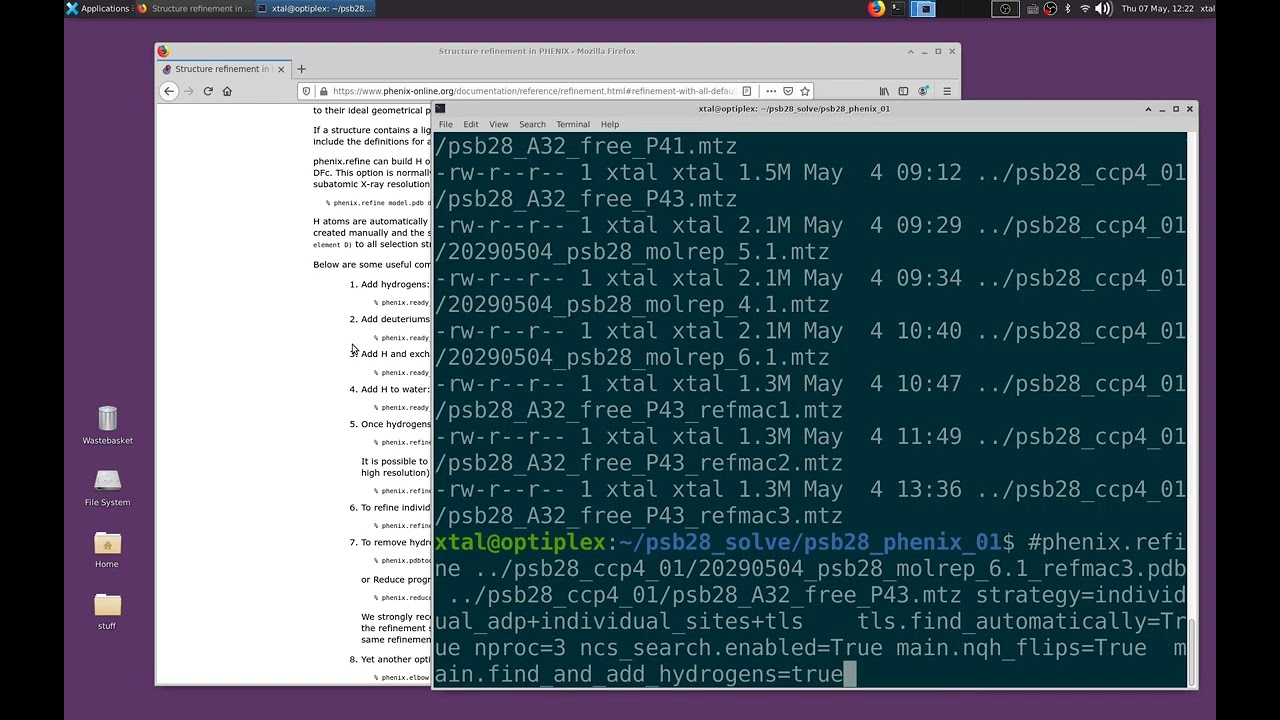Open page actions three-dots menu
Image resolution: width=1280 pixels, height=720 pixels.
coord(770,91)
